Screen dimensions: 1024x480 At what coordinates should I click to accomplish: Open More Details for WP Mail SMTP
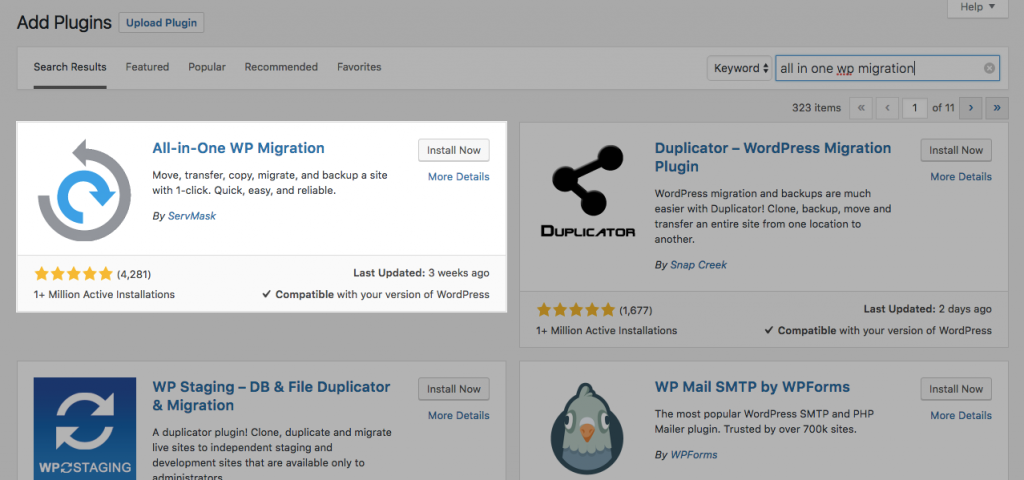pos(961,415)
